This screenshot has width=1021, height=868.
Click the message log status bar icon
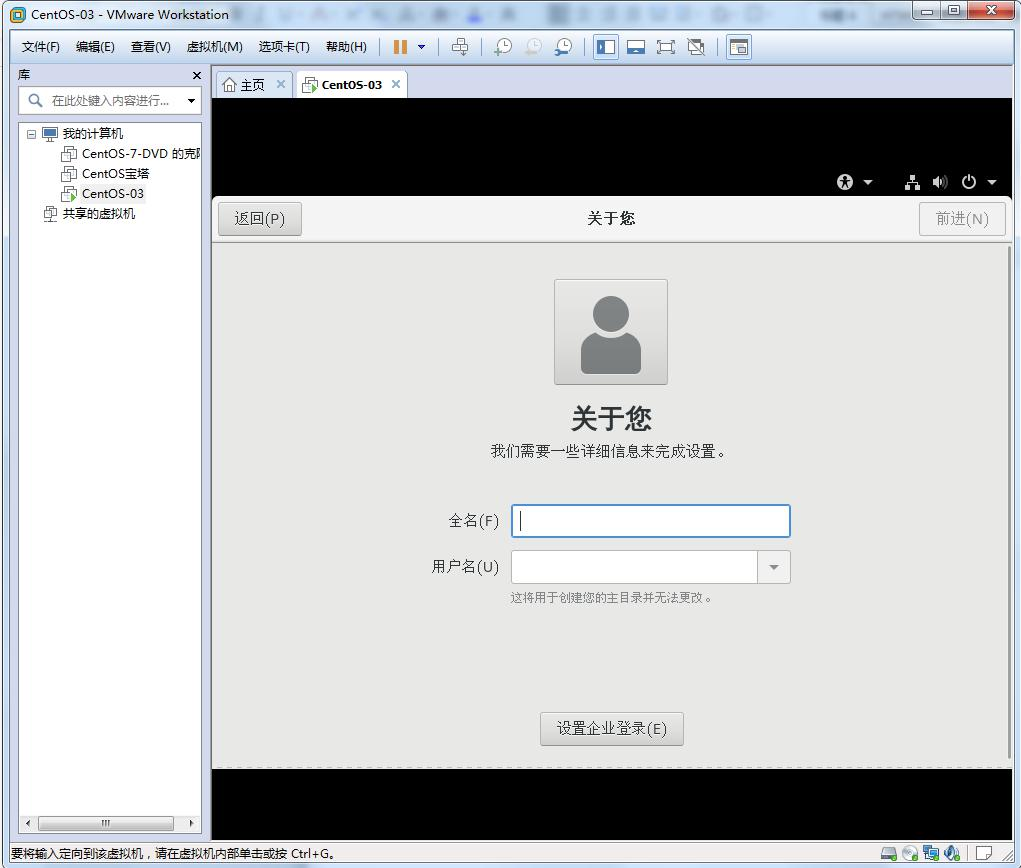click(x=984, y=853)
